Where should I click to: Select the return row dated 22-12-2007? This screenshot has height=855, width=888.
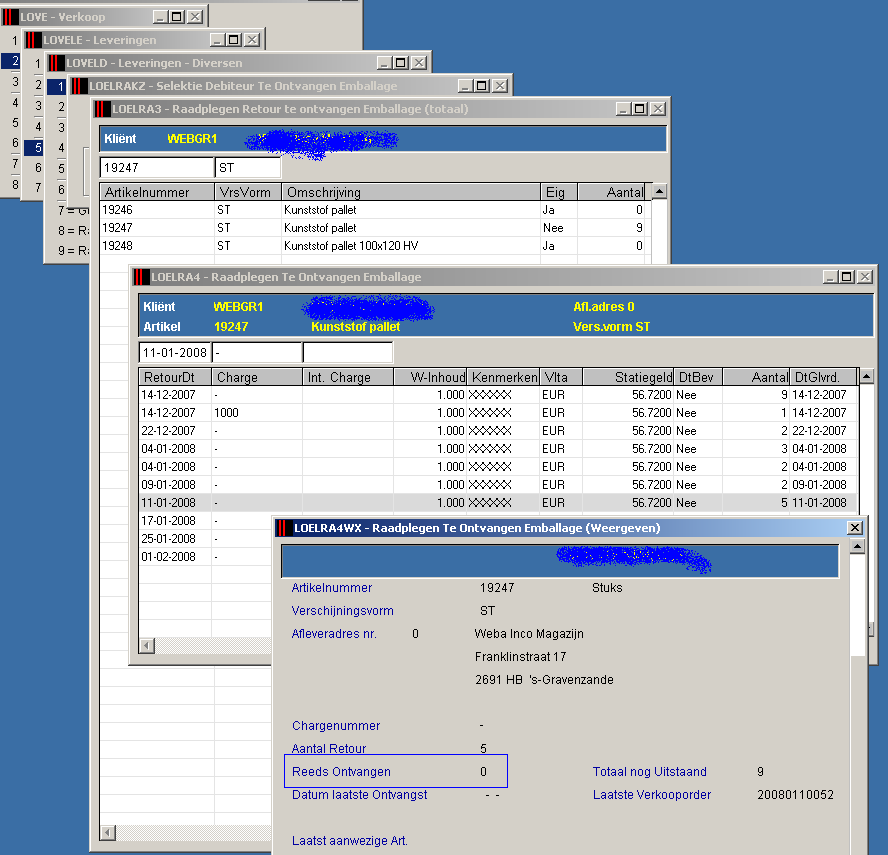pyautogui.click(x=498, y=431)
